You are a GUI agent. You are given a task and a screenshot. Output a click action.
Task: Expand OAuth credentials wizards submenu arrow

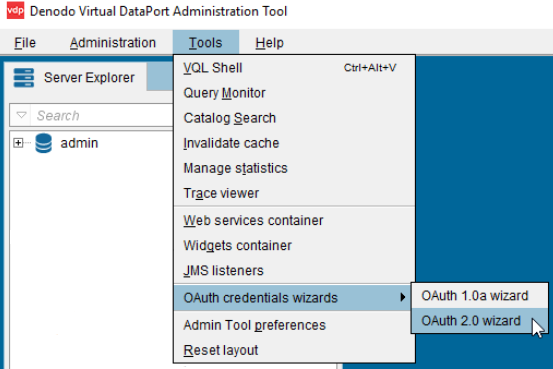coord(403,297)
